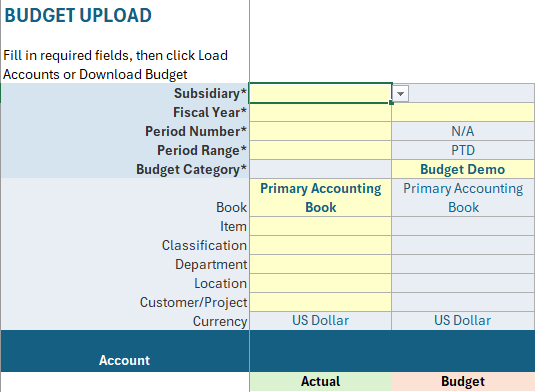Select the gray Item cell in Budget column

463,226
